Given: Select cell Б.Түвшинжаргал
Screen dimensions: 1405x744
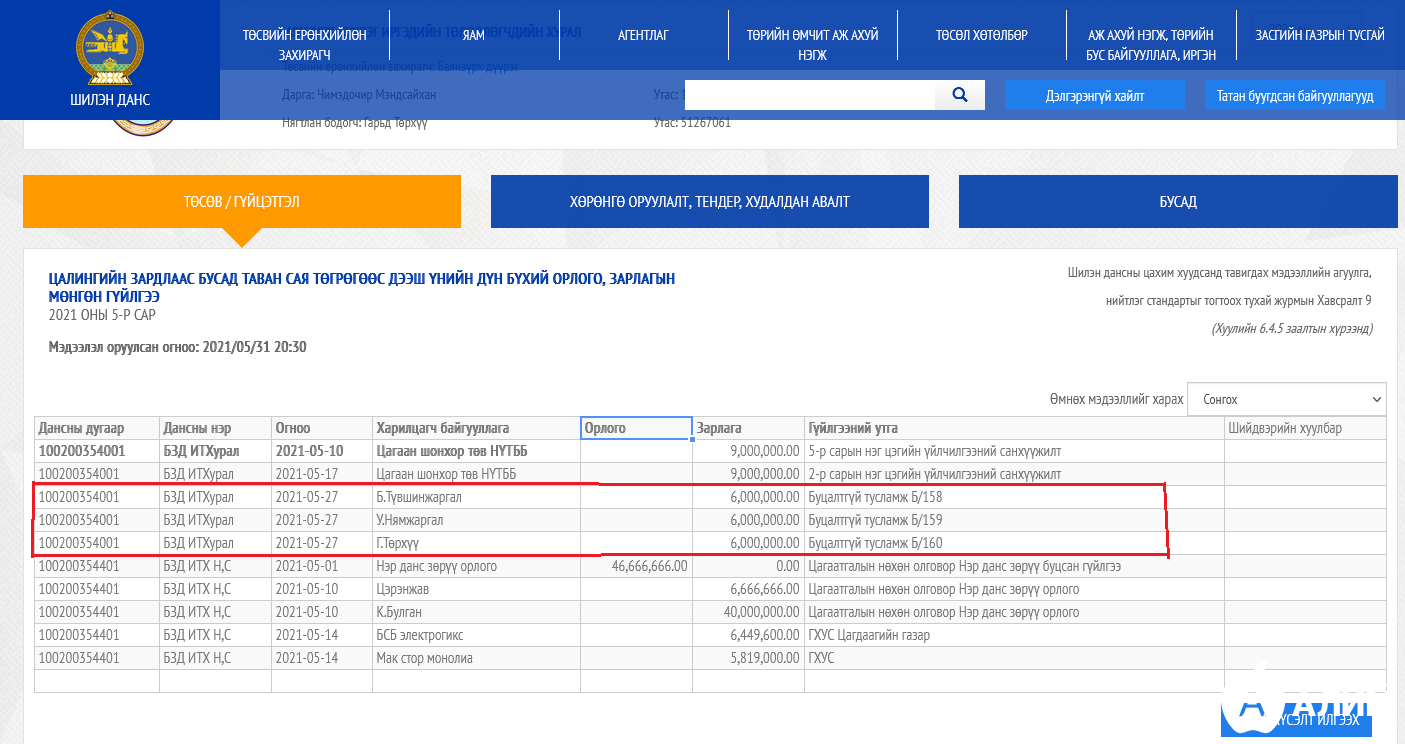Looking at the screenshot, I should (476, 497).
